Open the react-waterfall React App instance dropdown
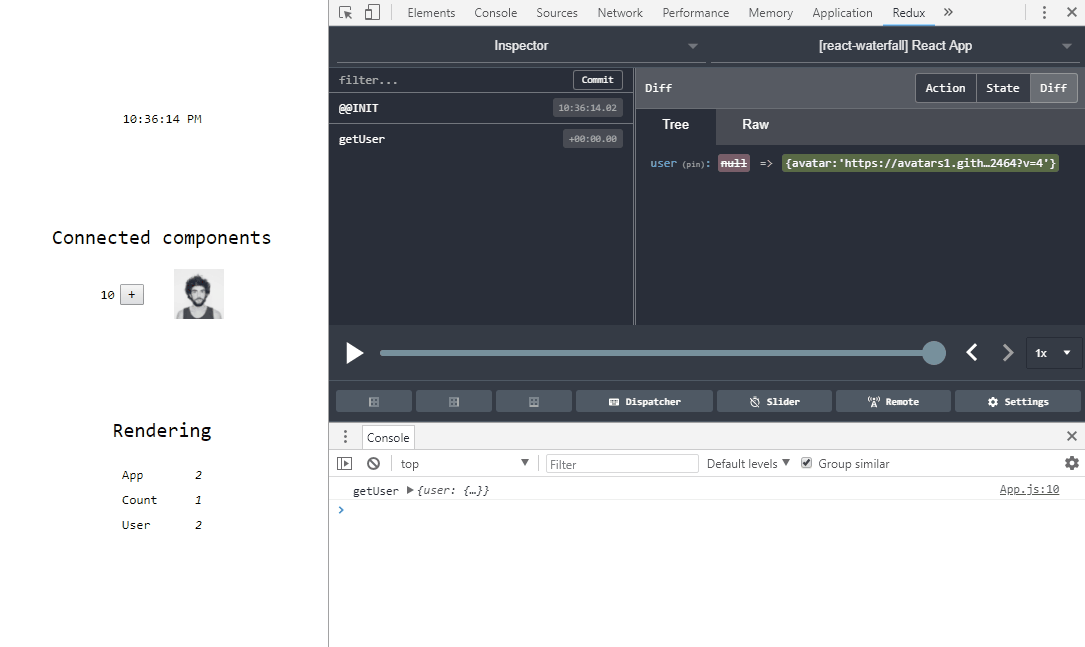 895,46
